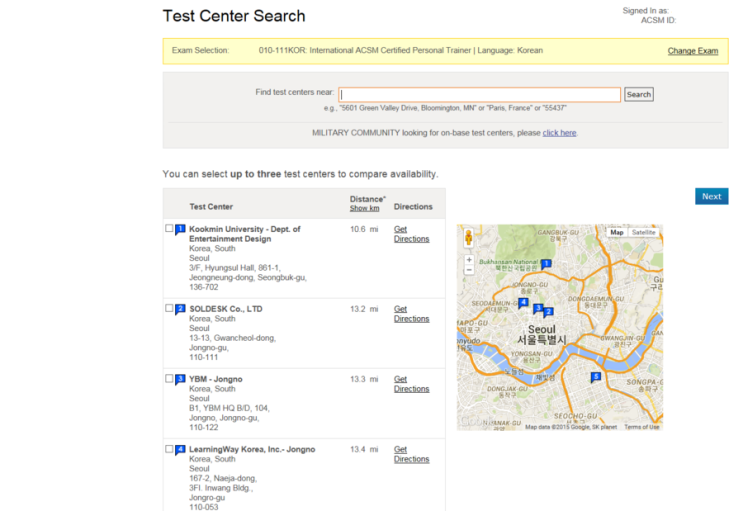Screen dimensions: 743x511
Task: Select the Kookmin University test center checkbox
Action: tap(169, 229)
